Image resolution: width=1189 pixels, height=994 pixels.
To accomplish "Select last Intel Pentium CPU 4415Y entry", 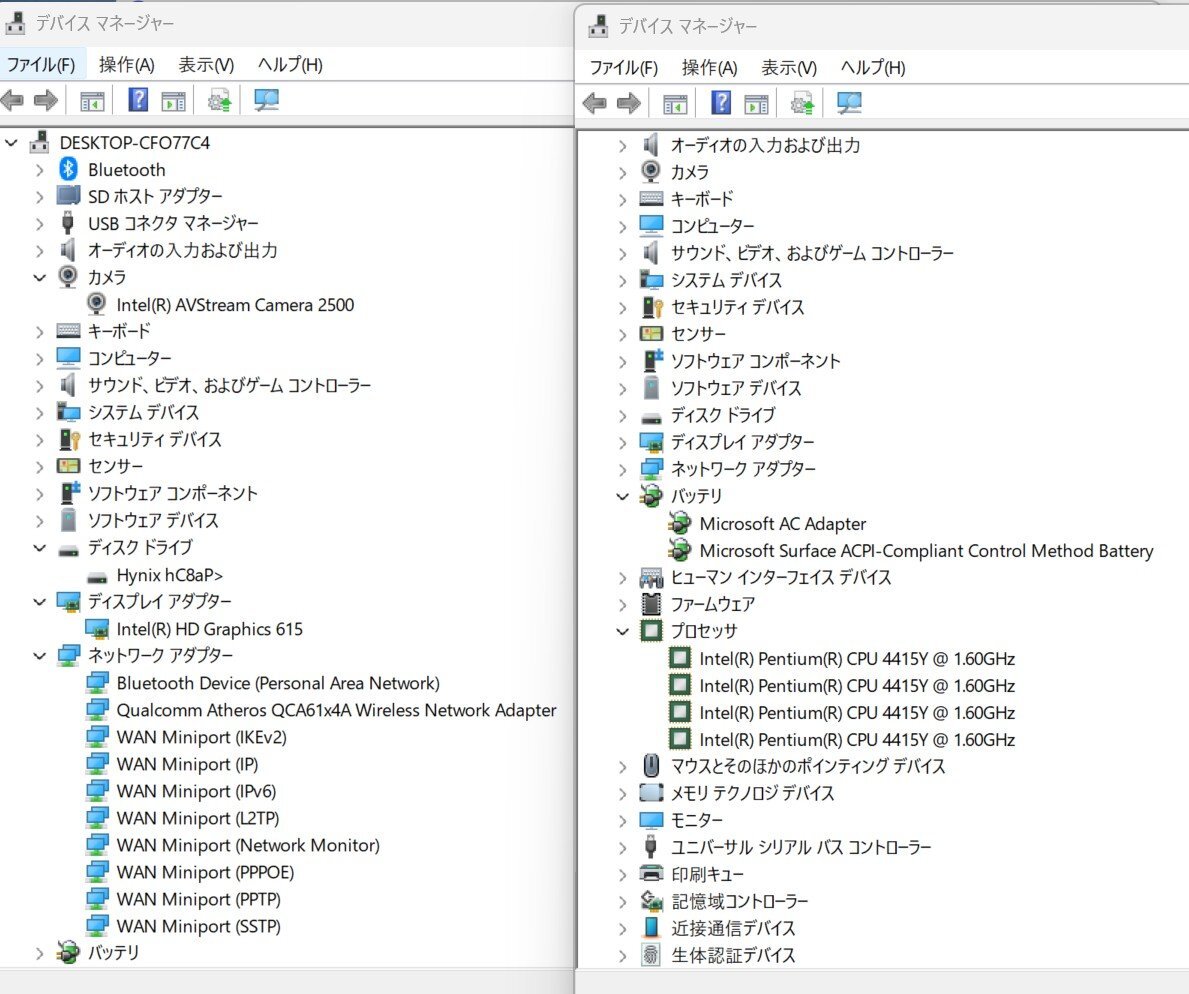I will click(857, 739).
